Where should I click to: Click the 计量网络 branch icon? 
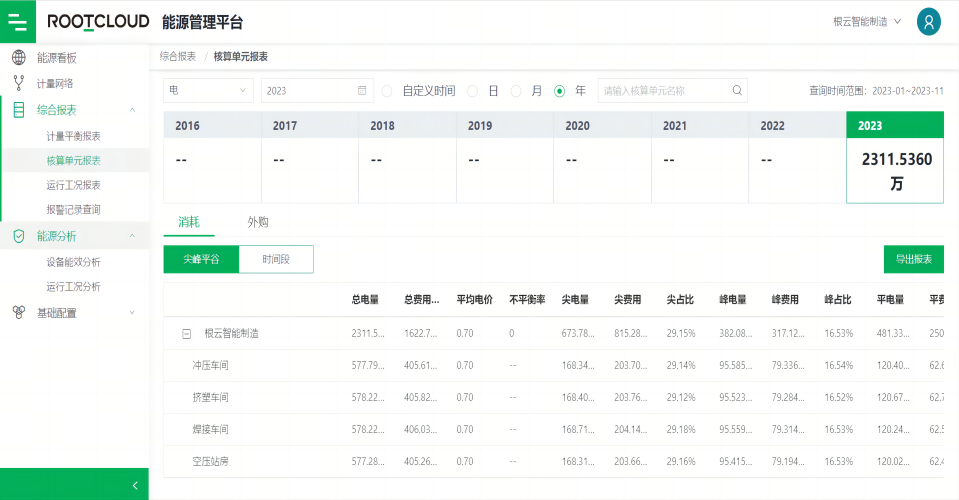(x=18, y=83)
